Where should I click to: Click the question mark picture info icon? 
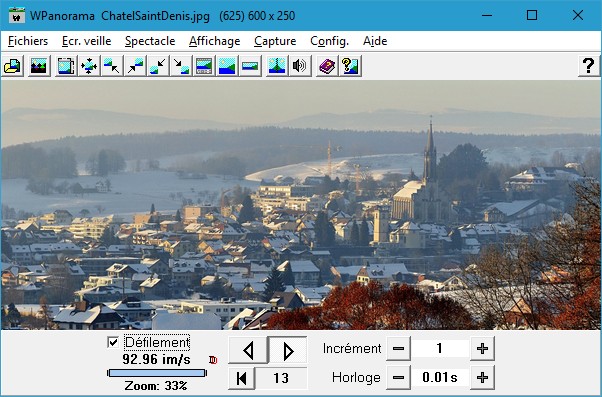tap(350, 66)
